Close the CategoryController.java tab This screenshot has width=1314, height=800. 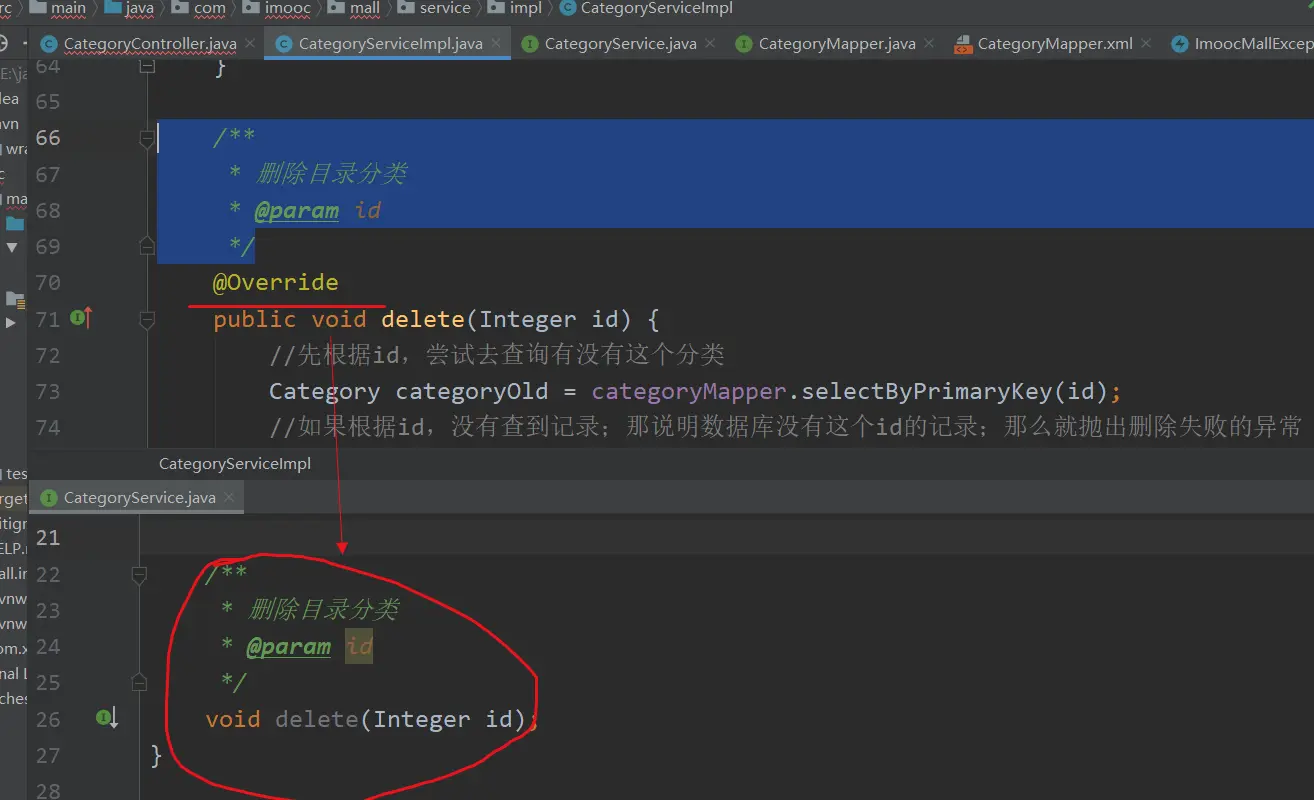250,44
